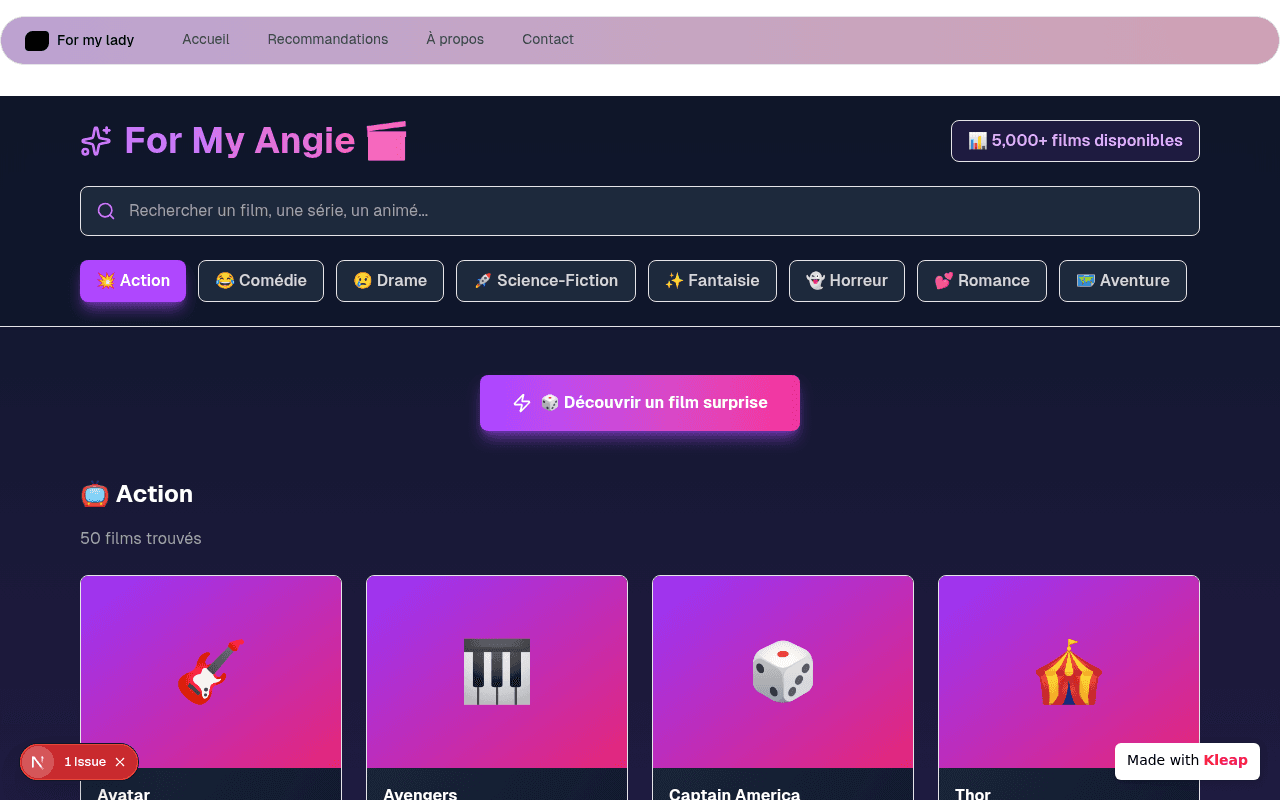
Task: Open the Thor movie card with circus tent
Action: 1069,688
